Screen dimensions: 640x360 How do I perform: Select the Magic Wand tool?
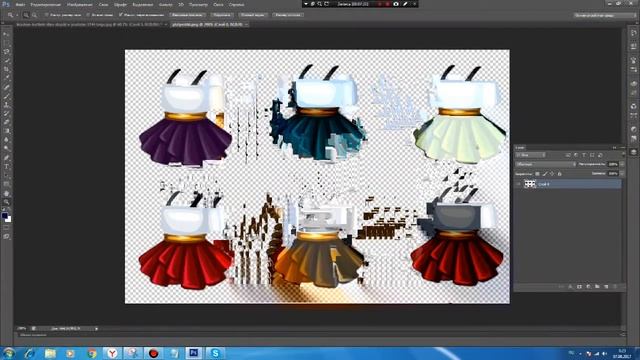click(7, 60)
